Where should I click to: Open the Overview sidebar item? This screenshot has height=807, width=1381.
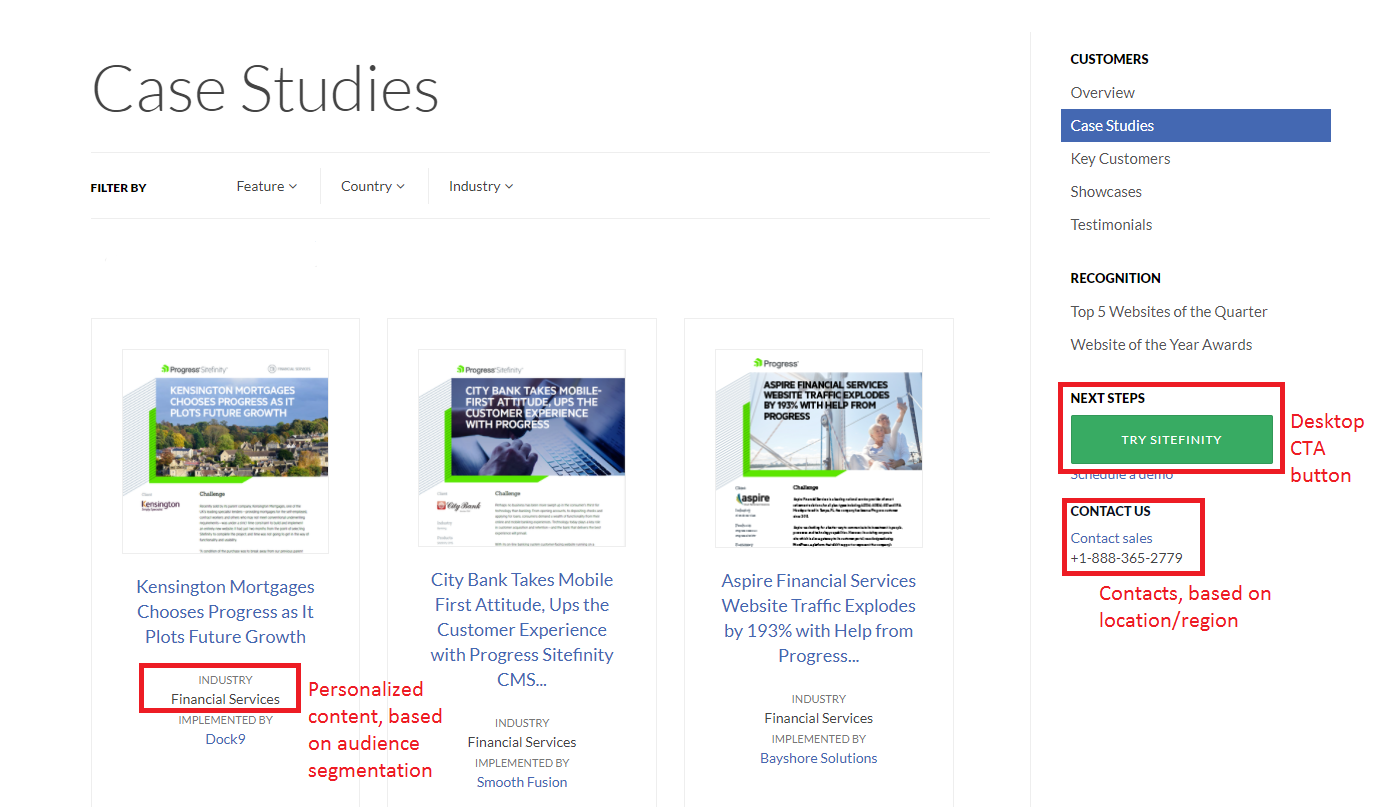point(1102,92)
